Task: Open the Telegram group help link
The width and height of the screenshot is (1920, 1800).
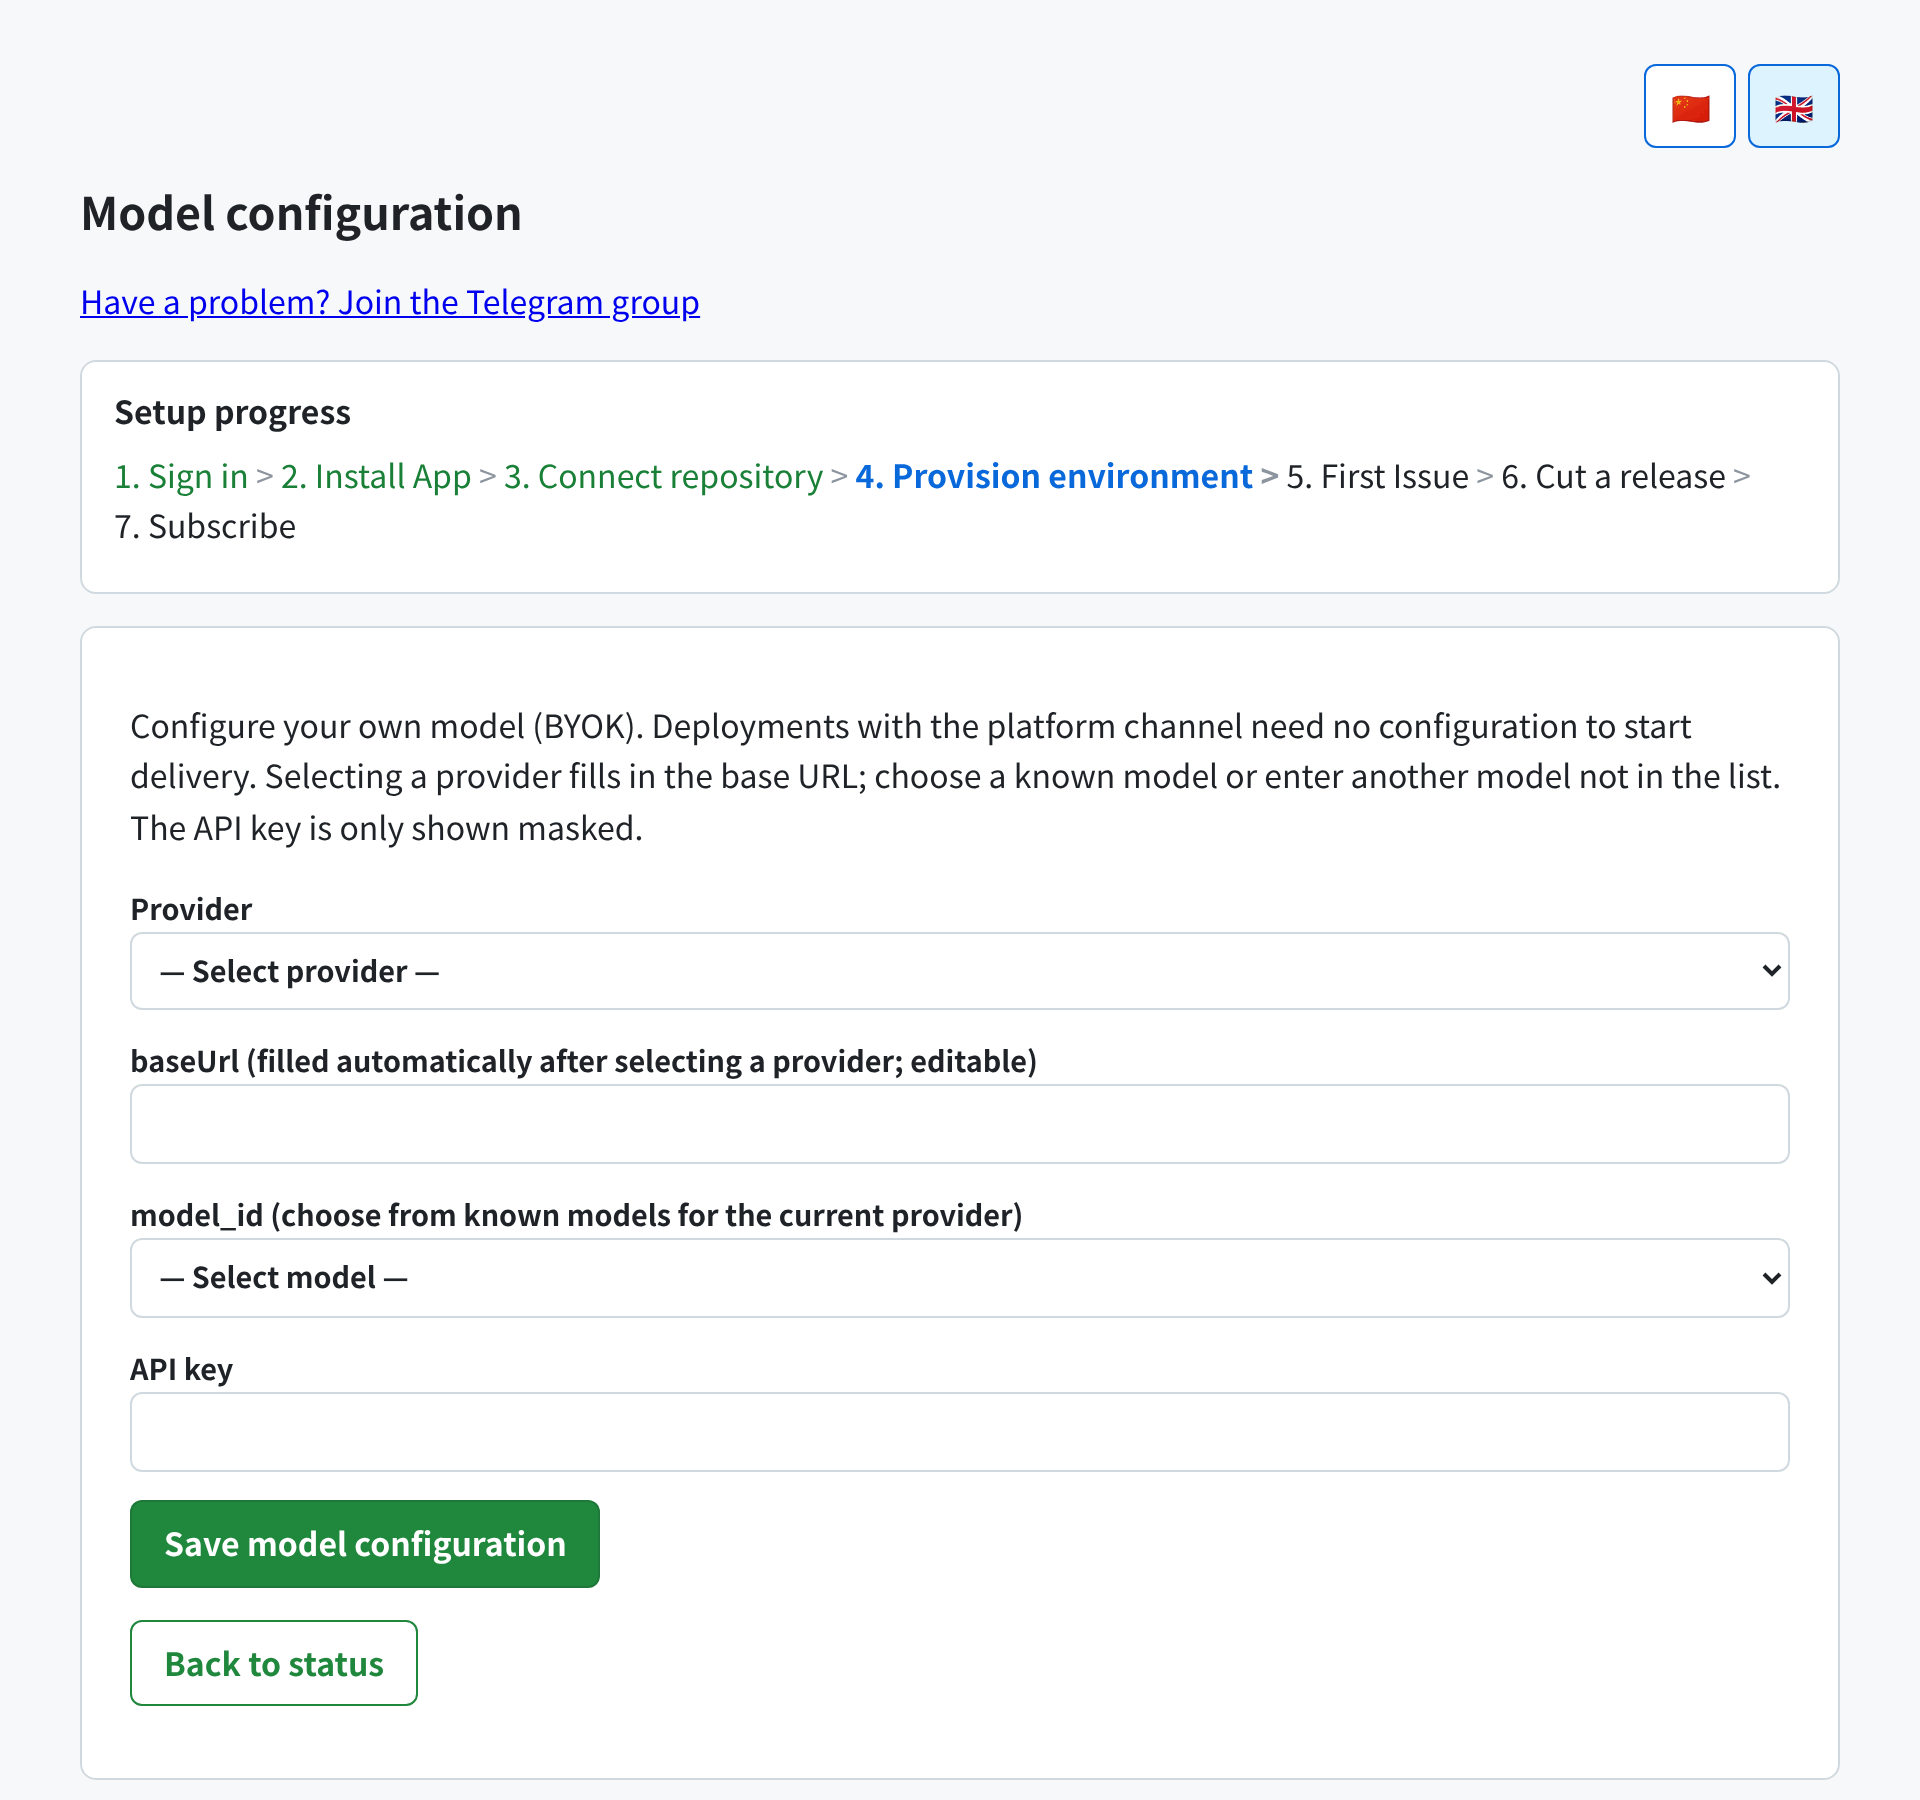Action: click(x=390, y=302)
